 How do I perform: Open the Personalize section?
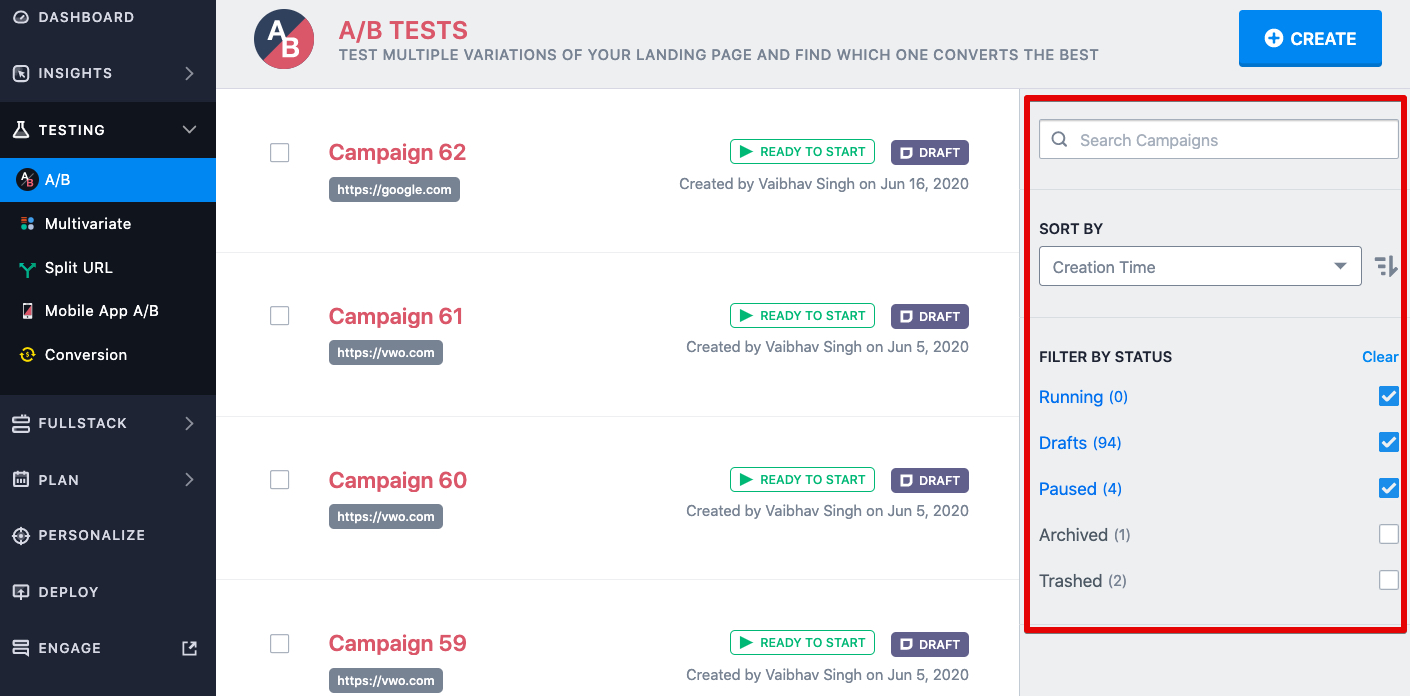click(80, 535)
